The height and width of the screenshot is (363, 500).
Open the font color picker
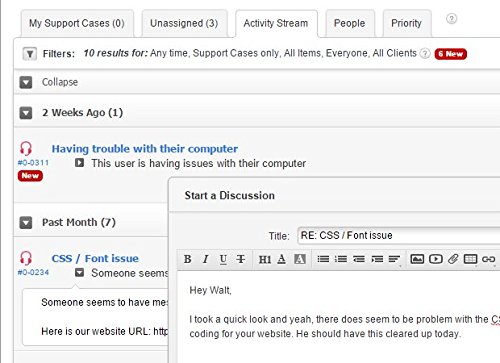pyautogui.click(x=282, y=259)
